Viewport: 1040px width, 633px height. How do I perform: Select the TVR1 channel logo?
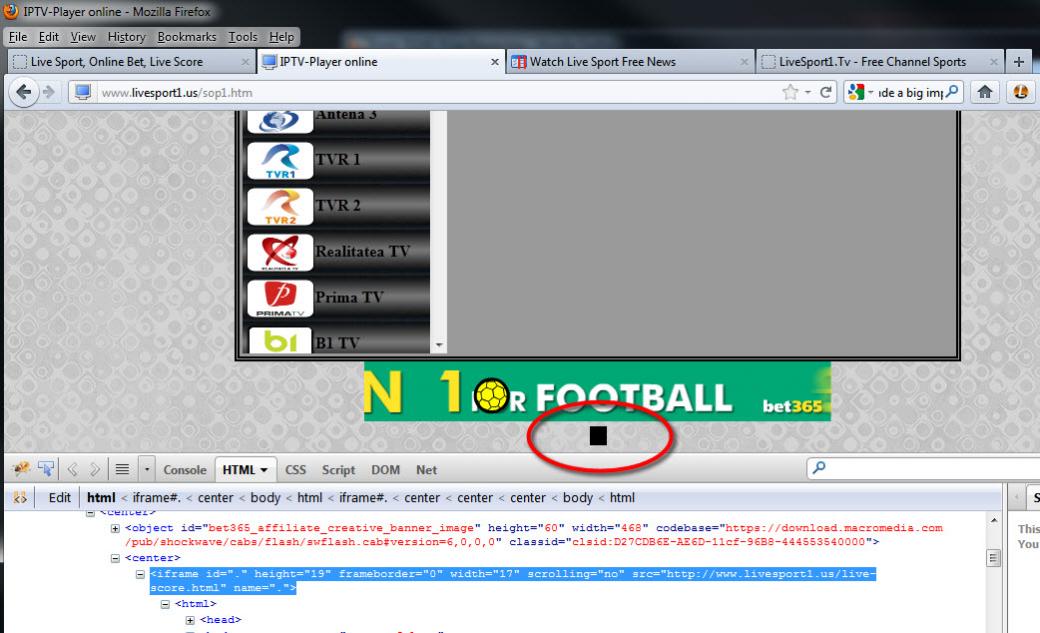point(280,161)
